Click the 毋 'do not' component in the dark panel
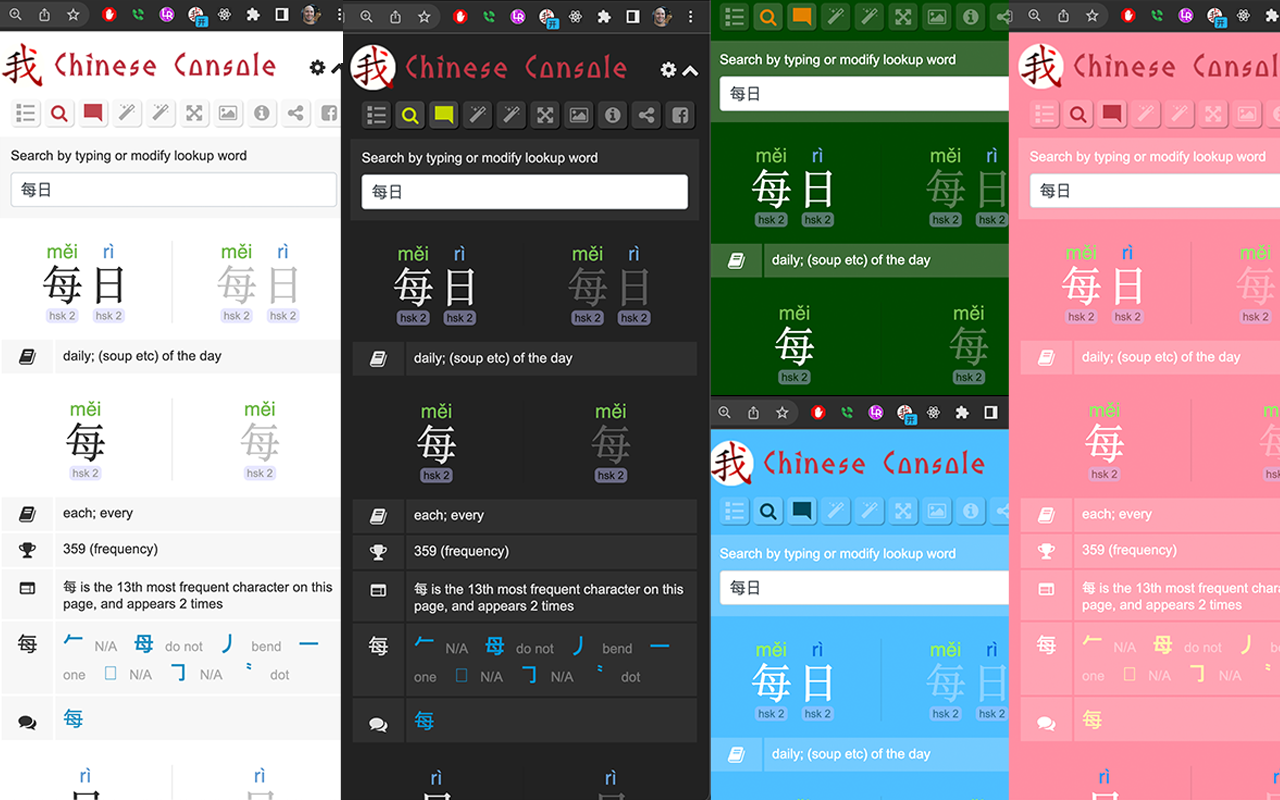Image resolution: width=1280 pixels, height=800 pixels. pyautogui.click(x=495, y=647)
